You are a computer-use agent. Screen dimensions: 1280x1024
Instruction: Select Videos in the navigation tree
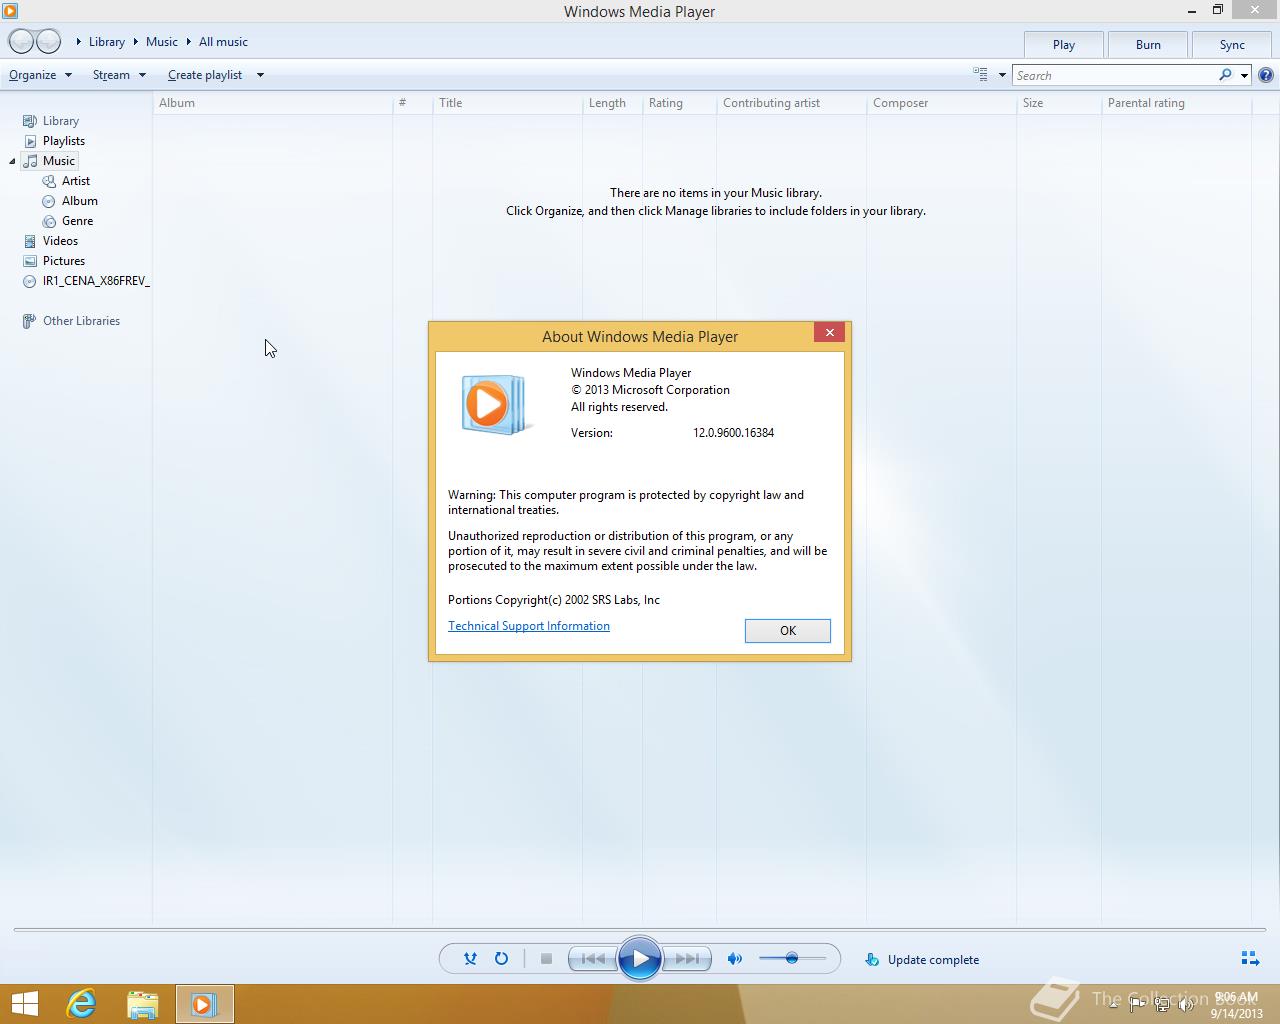pos(60,241)
